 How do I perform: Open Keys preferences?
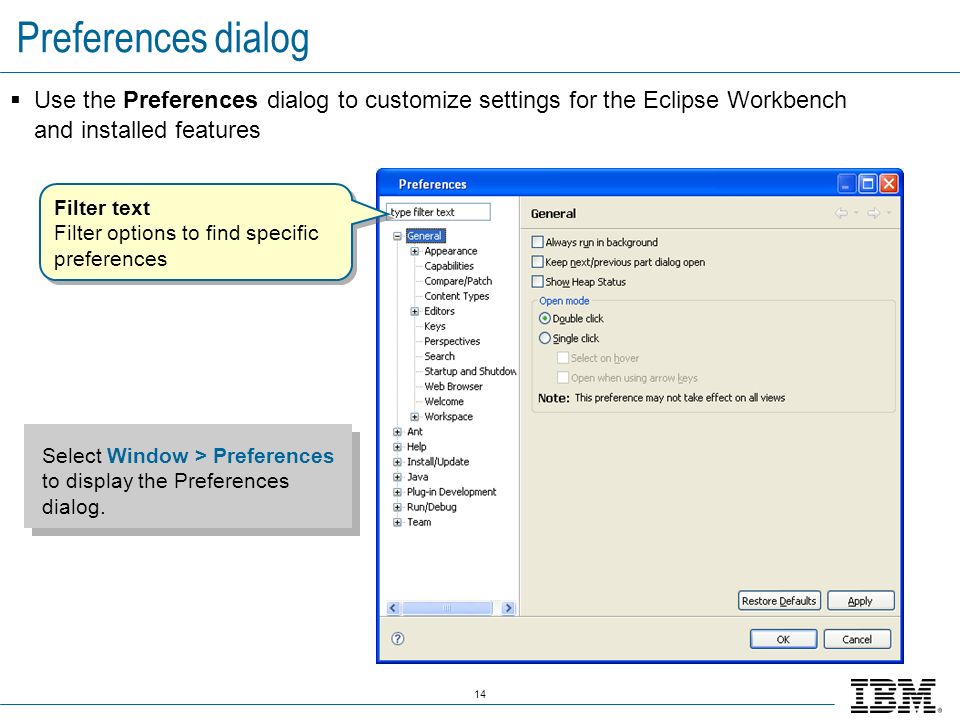pos(435,326)
